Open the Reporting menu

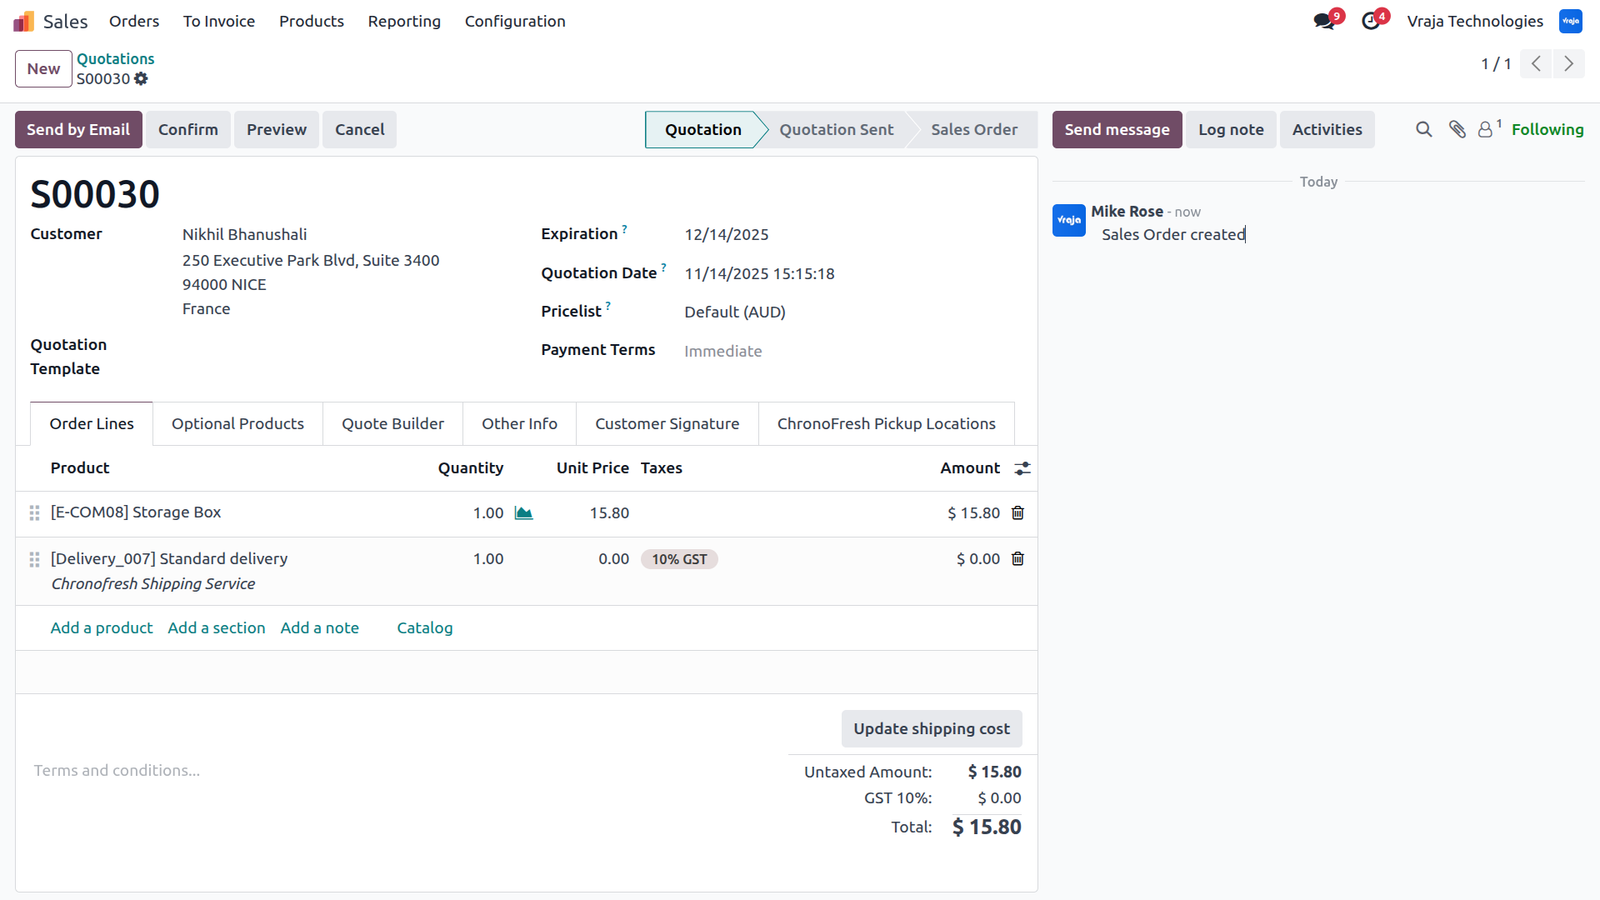click(404, 21)
